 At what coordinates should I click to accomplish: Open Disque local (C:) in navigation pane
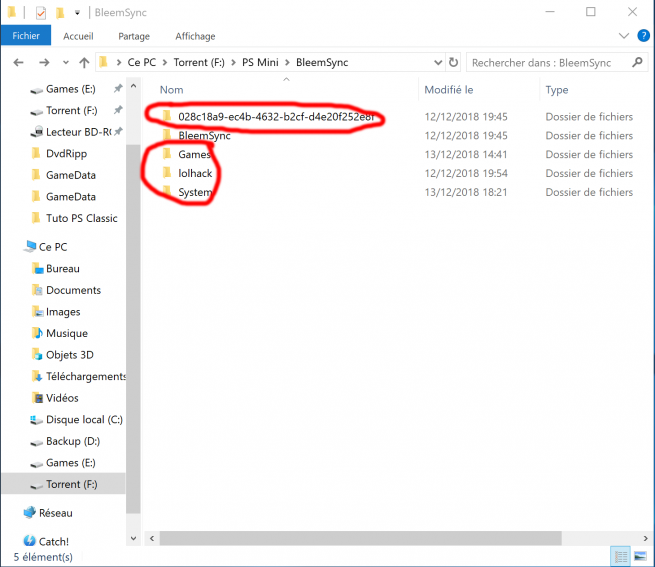tap(84, 420)
